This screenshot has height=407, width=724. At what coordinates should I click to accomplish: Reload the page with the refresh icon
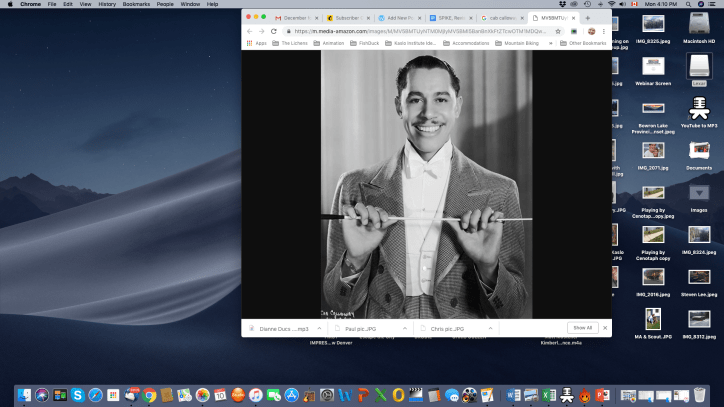(x=274, y=31)
